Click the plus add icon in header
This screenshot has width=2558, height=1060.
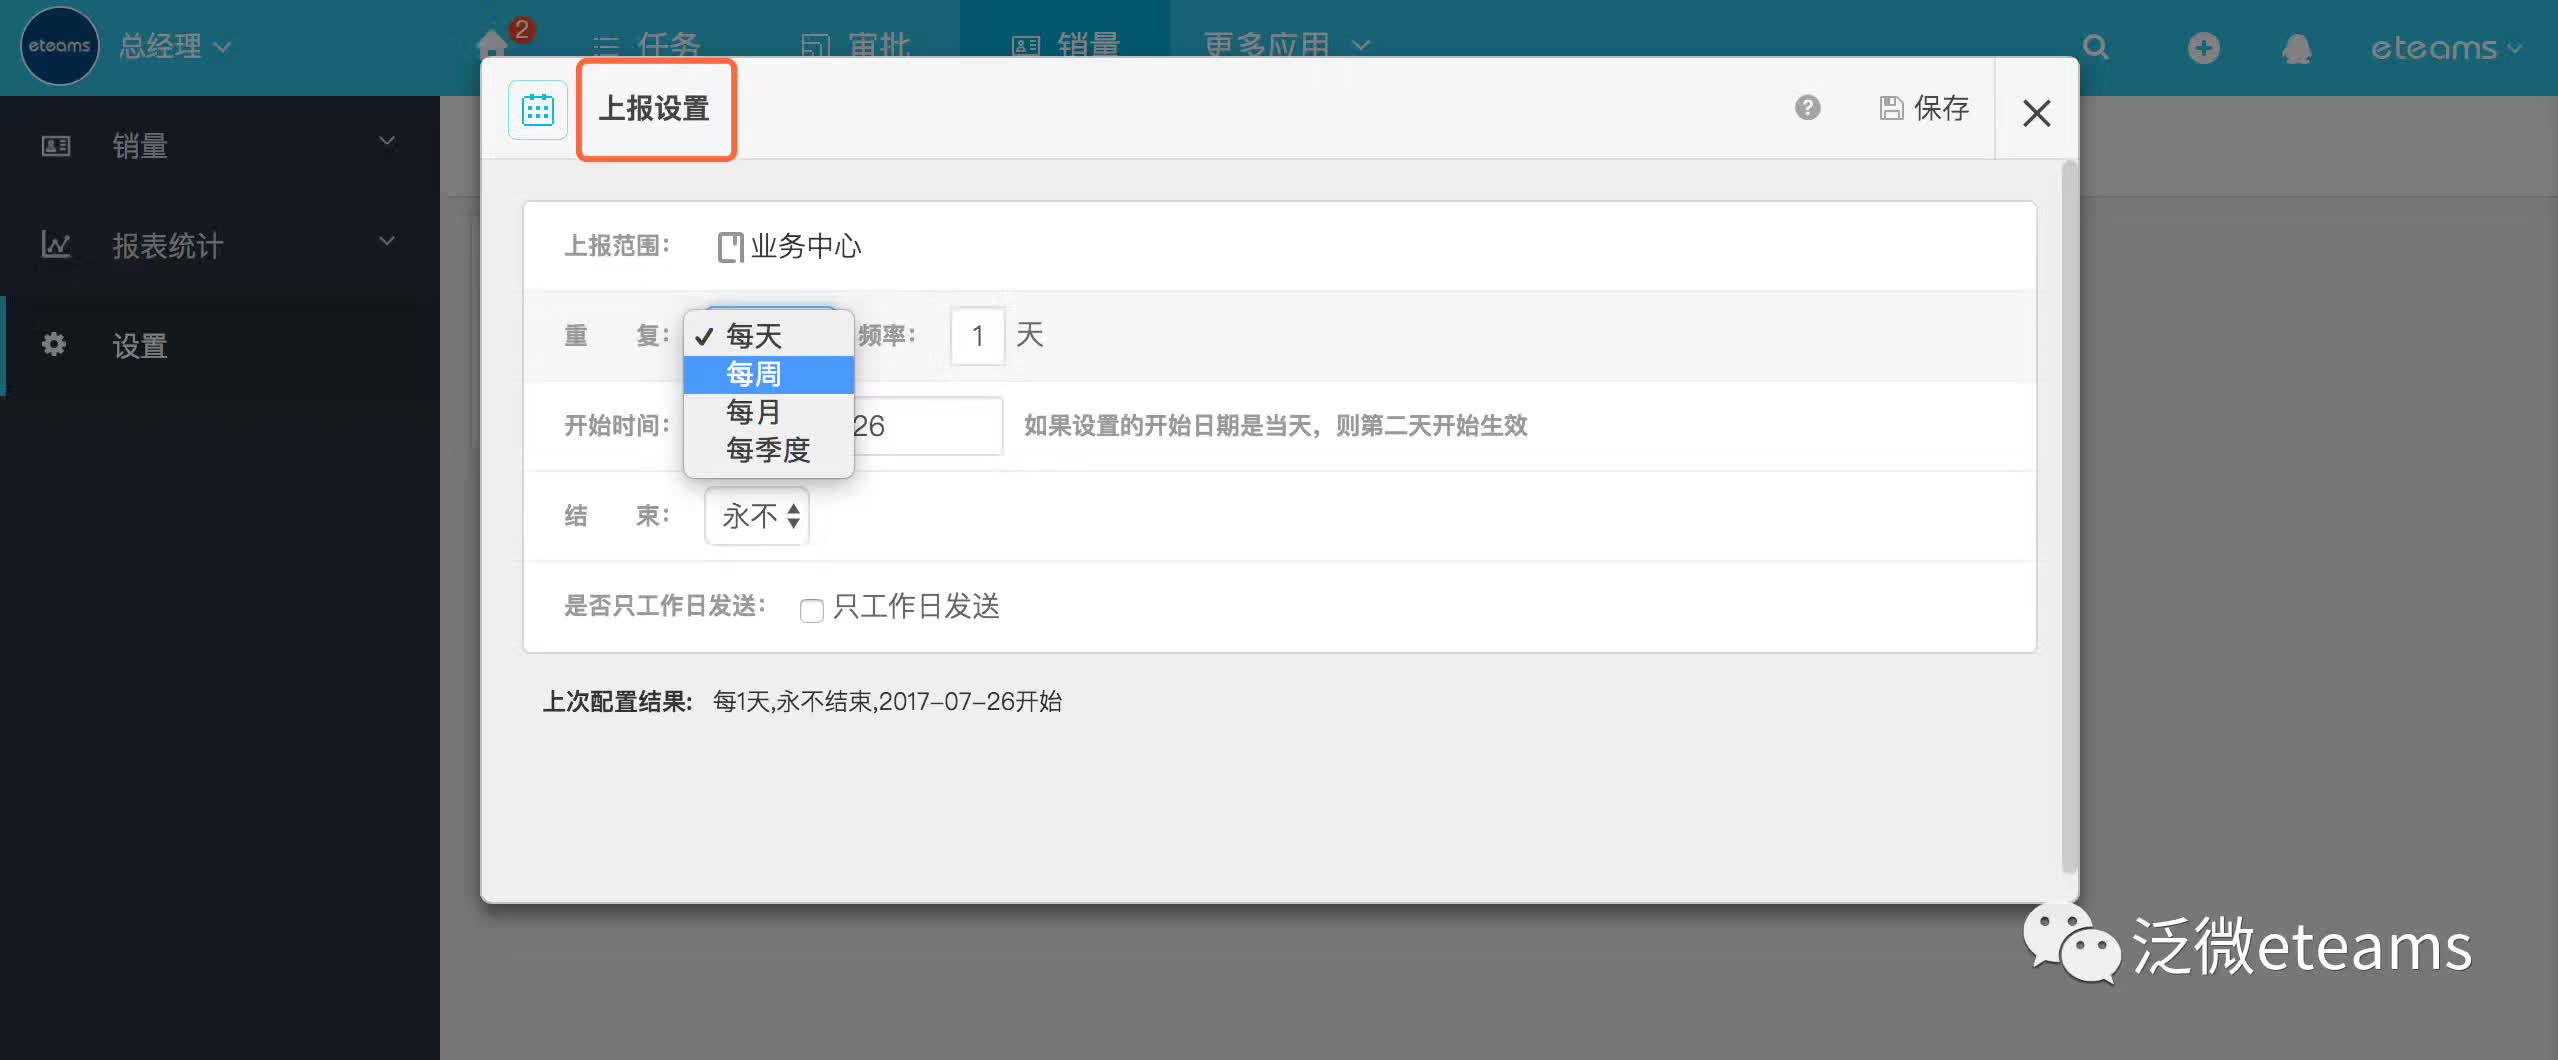(x=2203, y=48)
